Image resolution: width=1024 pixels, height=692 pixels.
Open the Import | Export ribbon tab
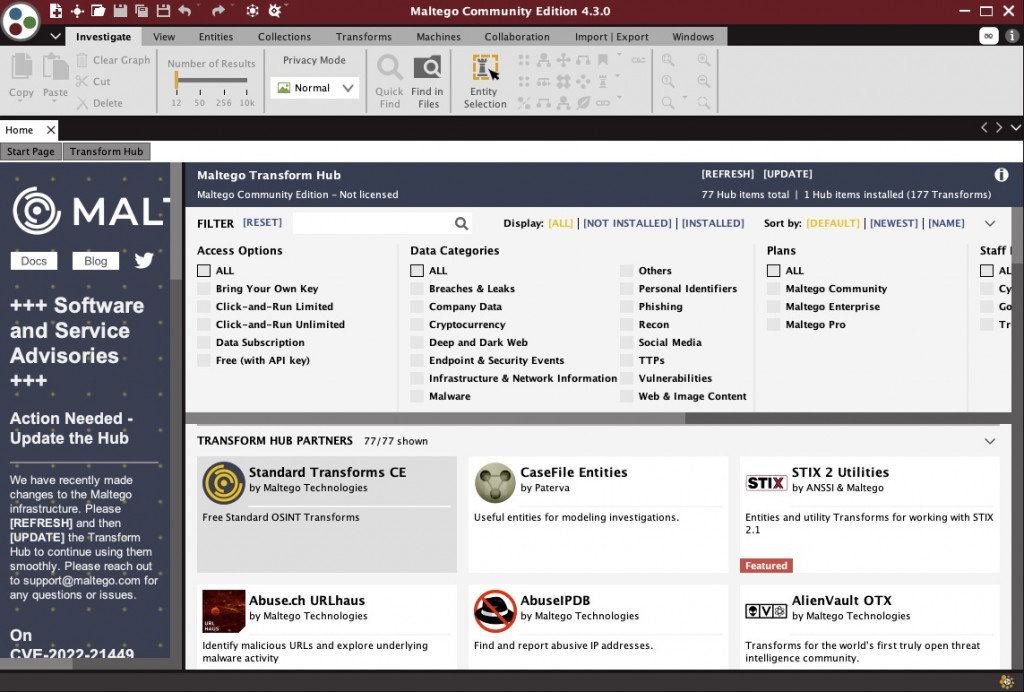(611, 37)
